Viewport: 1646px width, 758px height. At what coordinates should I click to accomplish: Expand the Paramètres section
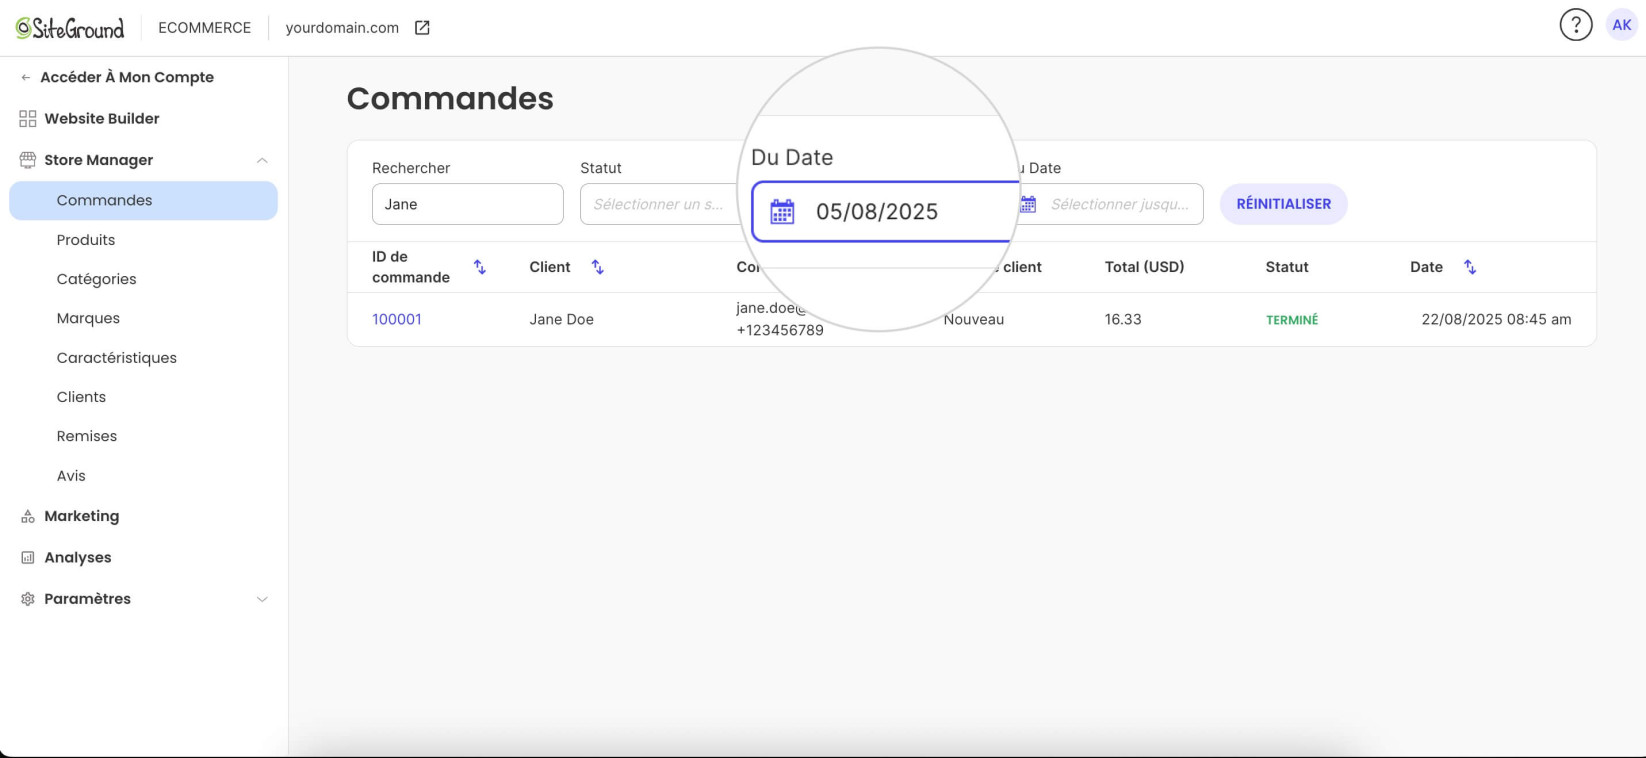(262, 599)
